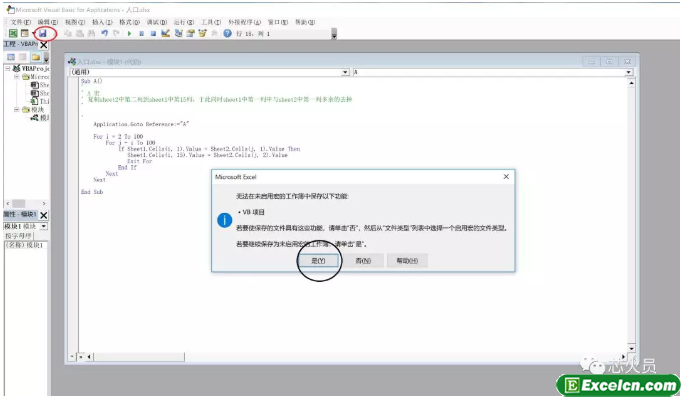Toggle Design Mode ruler icon

[x=165, y=33]
